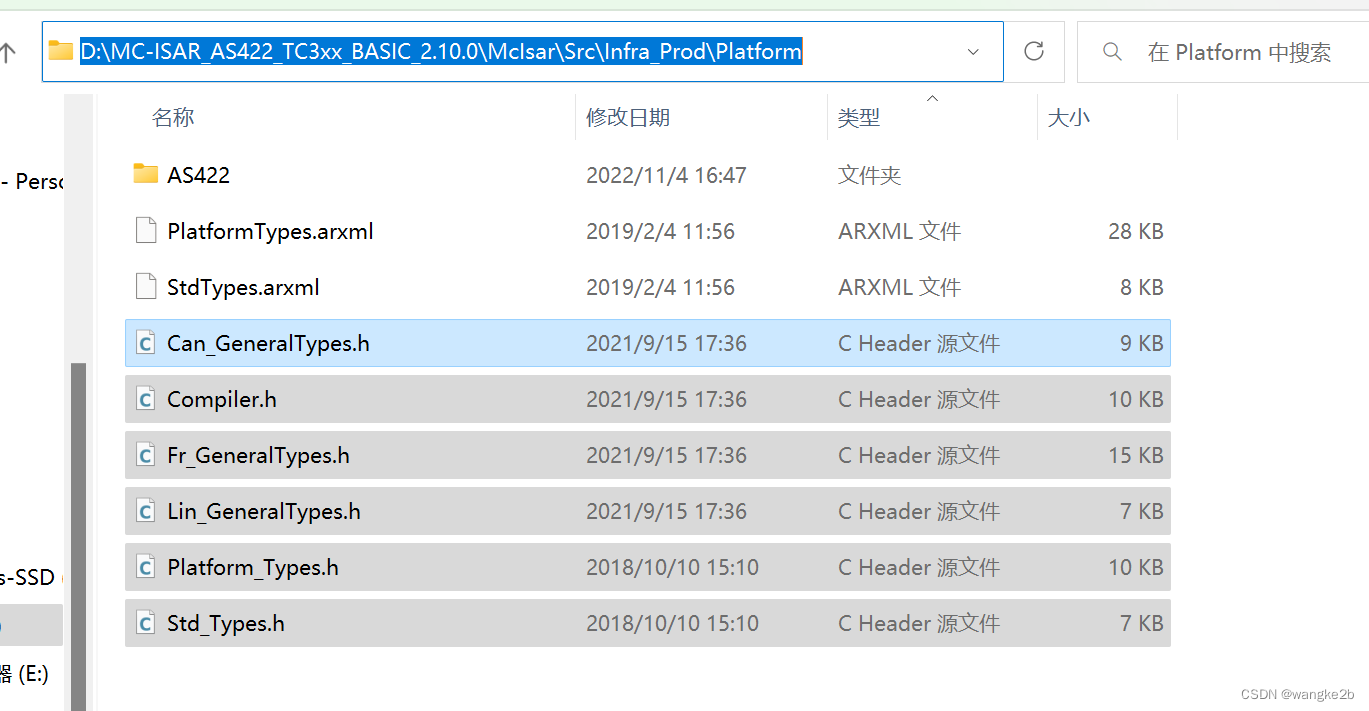Viewport: 1369px width, 711px height.
Task: Click the StdTypes.arxml file icon
Action: point(146,287)
